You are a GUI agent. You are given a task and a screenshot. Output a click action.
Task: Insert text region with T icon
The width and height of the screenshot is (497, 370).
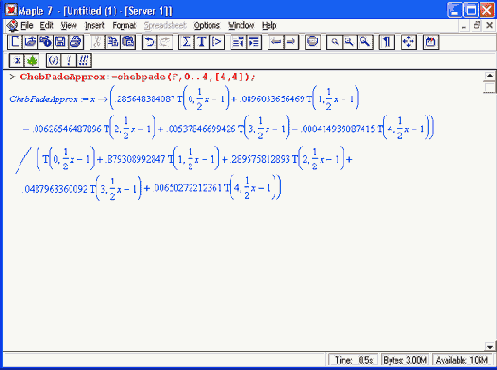(x=201, y=42)
